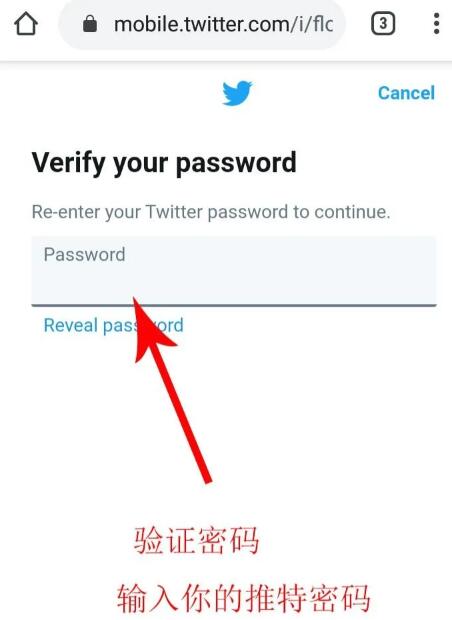The image size is (452, 620).
Task: Click the red 输入你的推特密码 caption
Action: [244, 598]
